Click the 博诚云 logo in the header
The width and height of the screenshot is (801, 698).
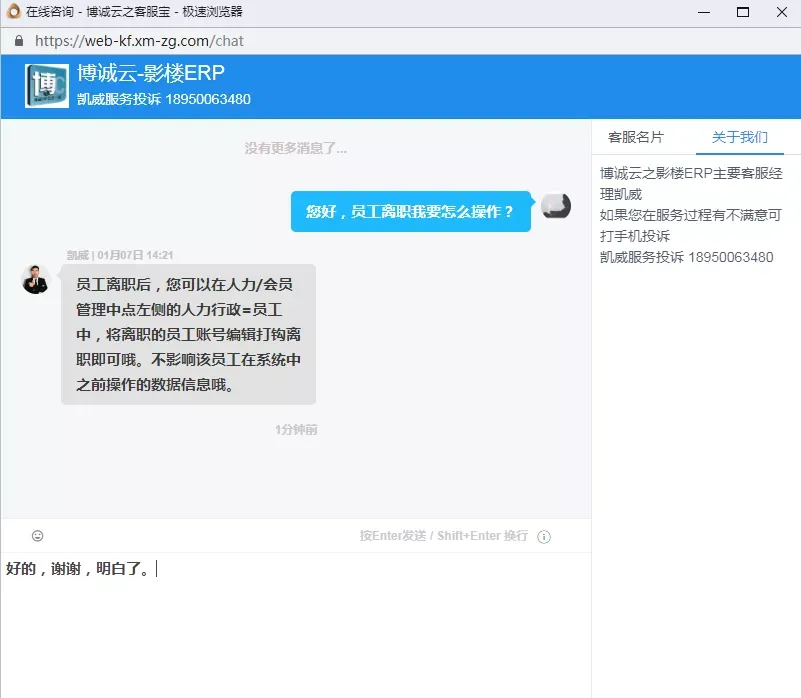point(47,86)
